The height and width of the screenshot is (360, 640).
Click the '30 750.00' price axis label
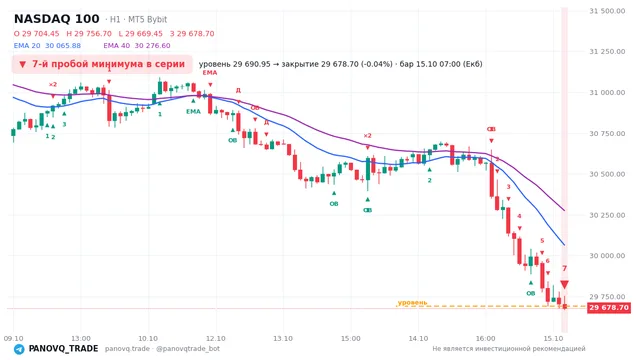[x=607, y=133]
